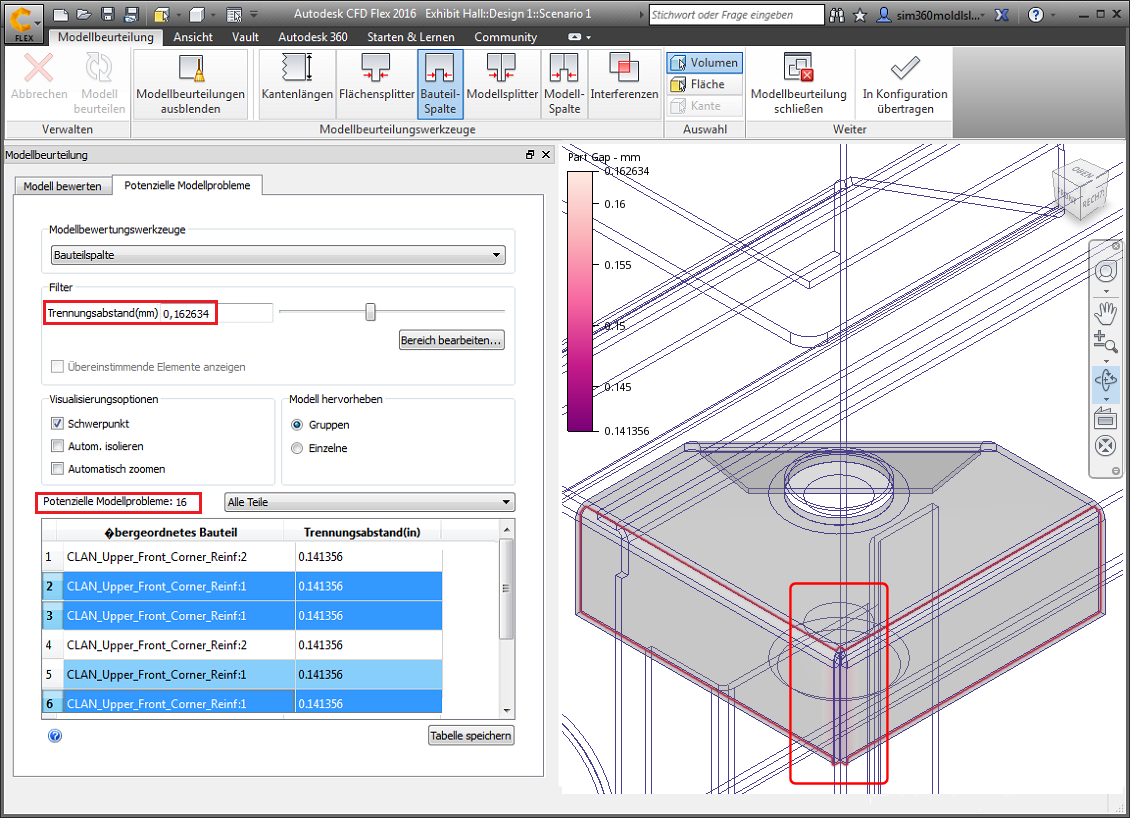Select the Modell-Spalte tool
Image resolution: width=1130 pixels, height=818 pixels.
point(564,84)
